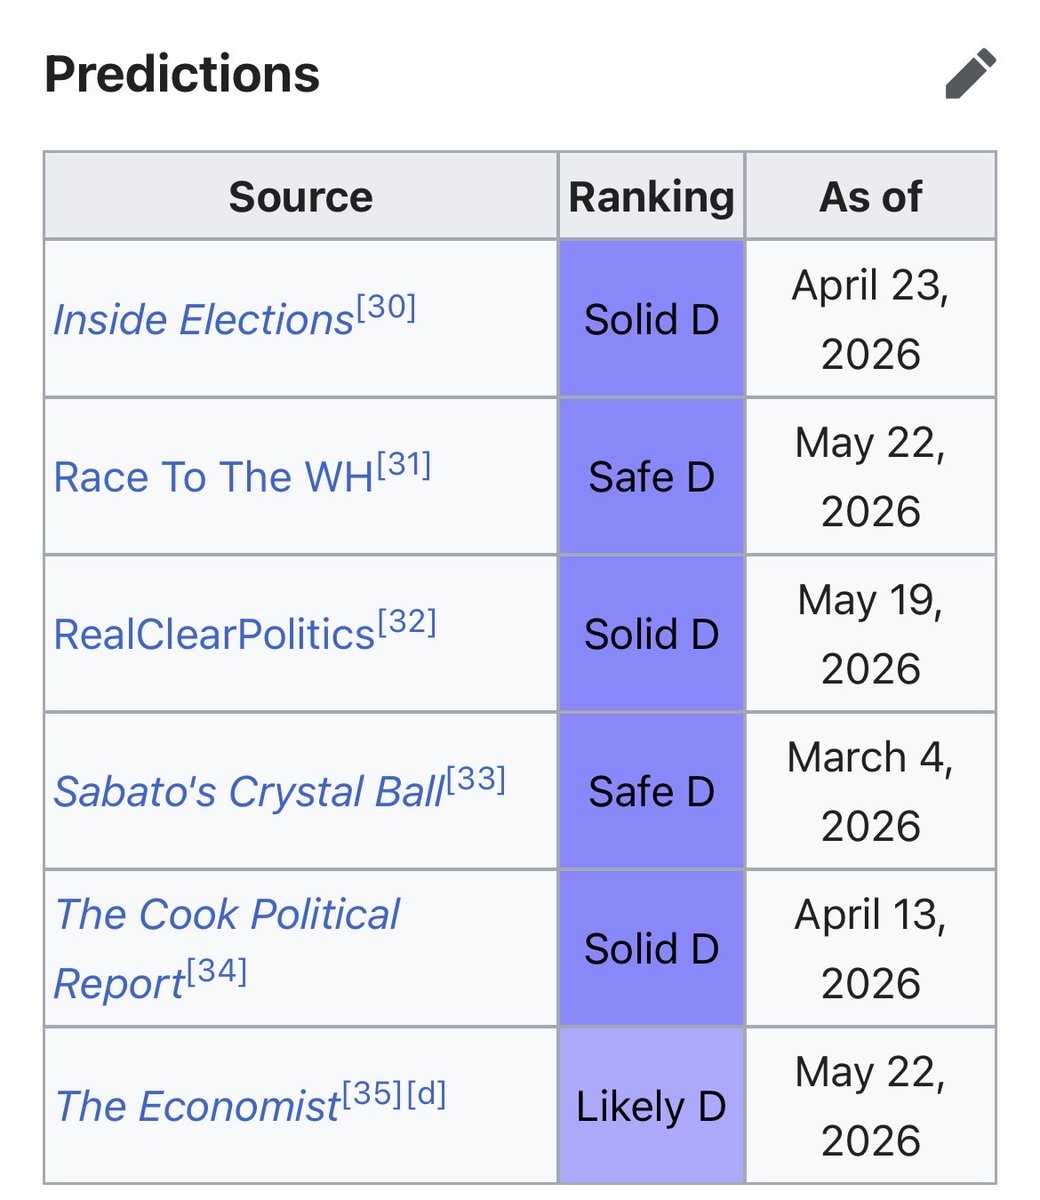The height and width of the screenshot is (1200, 1040).
Task: Open The Cook Political Report link
Action: tap(227, 948)
